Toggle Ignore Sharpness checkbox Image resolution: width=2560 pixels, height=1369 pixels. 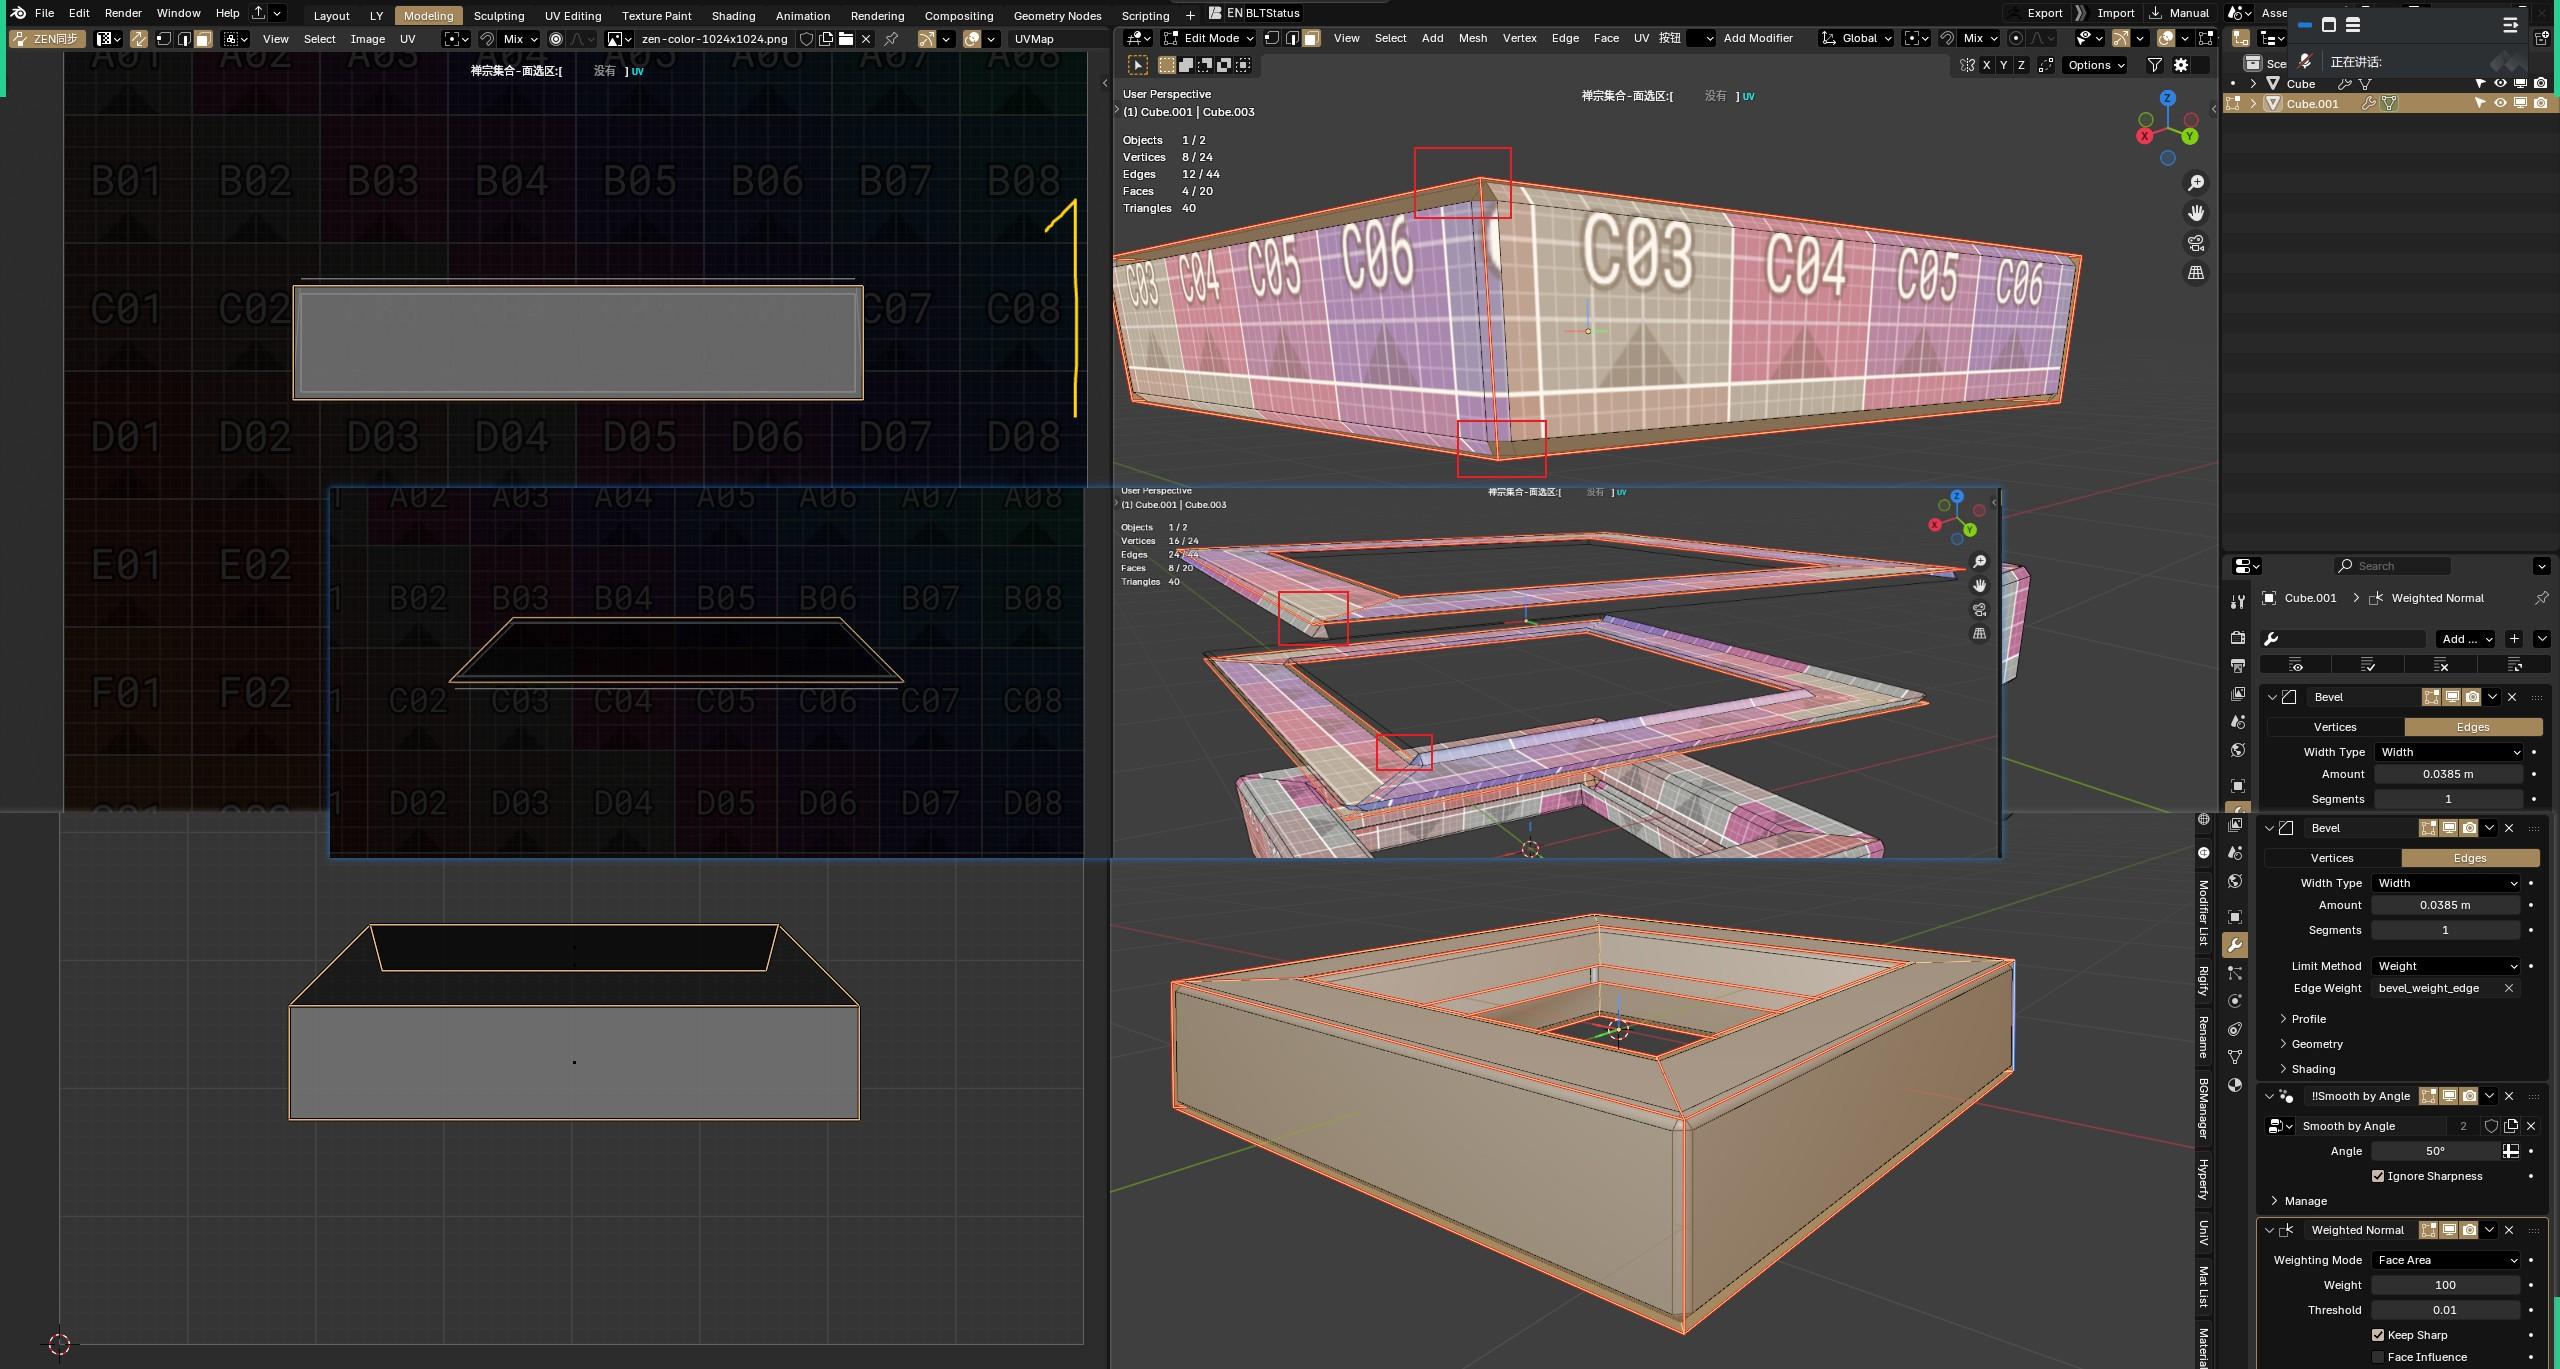coord(2378,1176)
